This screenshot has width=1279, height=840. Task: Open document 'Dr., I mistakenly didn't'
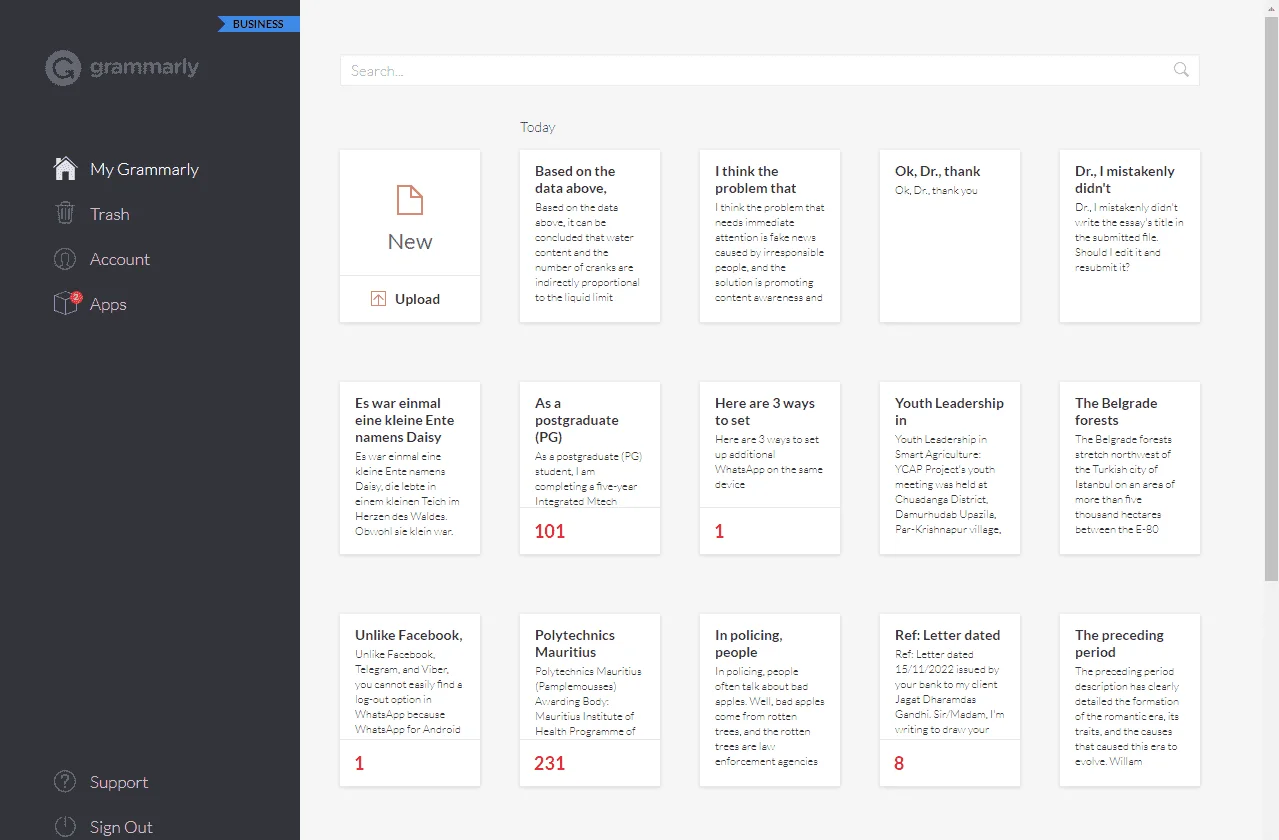[1130, 236]
